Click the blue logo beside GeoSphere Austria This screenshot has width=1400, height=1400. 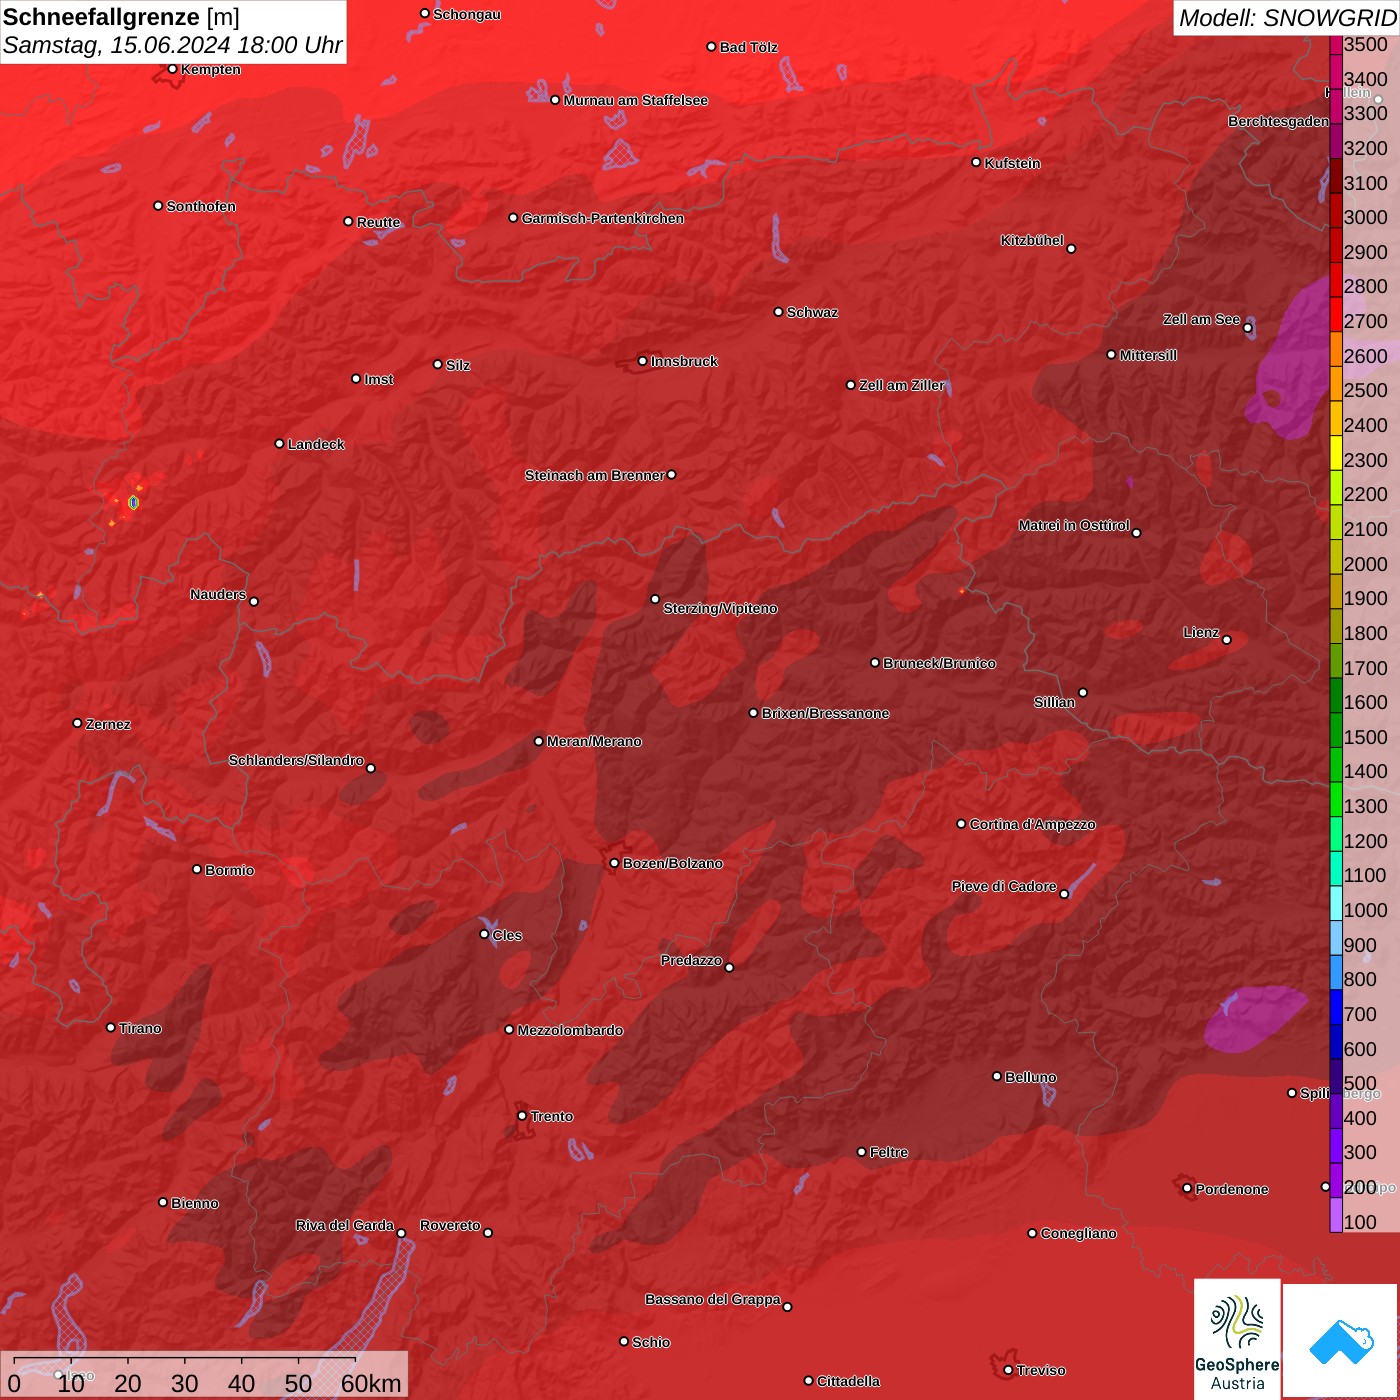click(x=1341, y=1341)
